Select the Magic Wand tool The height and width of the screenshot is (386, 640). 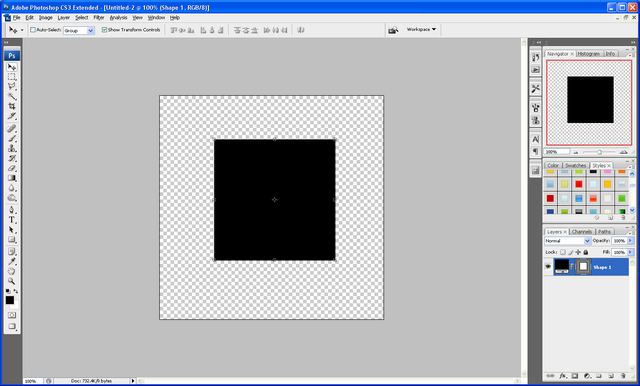coord(12,96)
